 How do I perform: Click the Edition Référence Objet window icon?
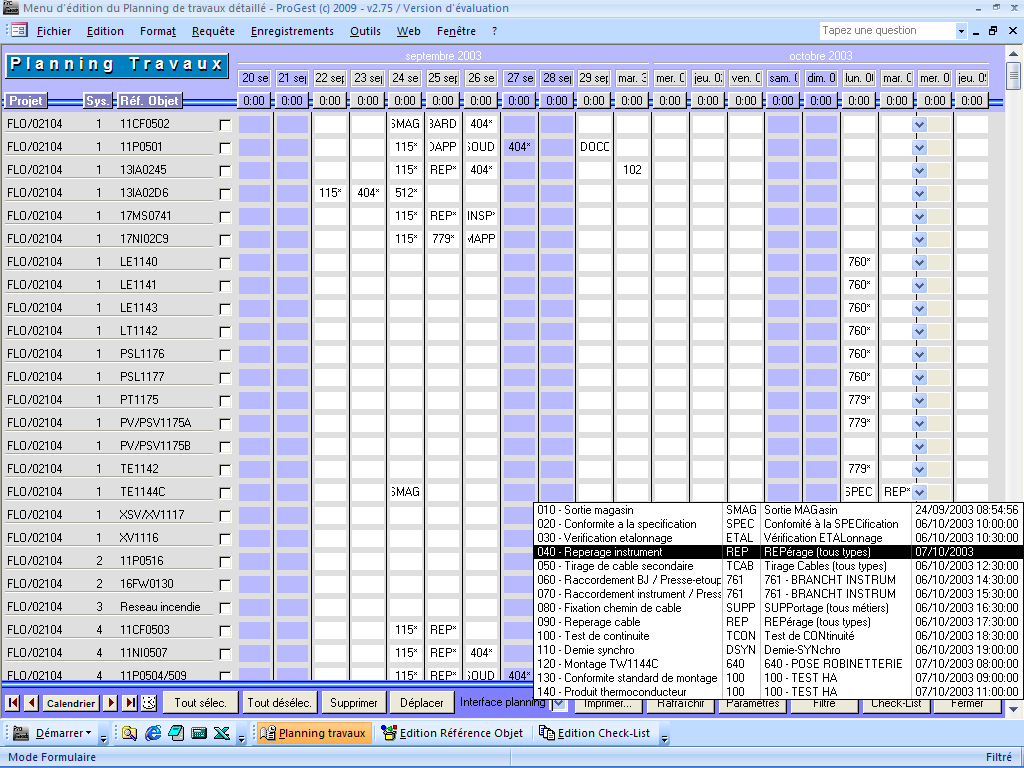(389, 733)
